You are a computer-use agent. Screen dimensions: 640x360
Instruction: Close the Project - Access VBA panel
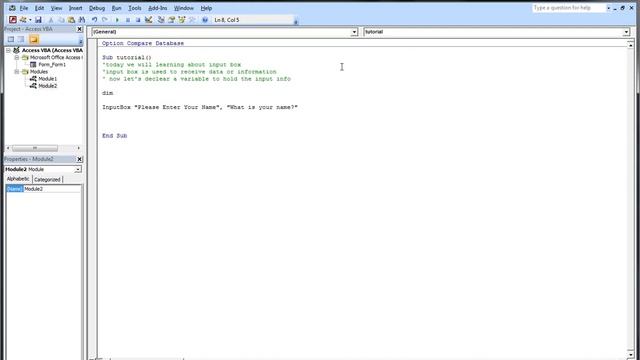[80, 29]
